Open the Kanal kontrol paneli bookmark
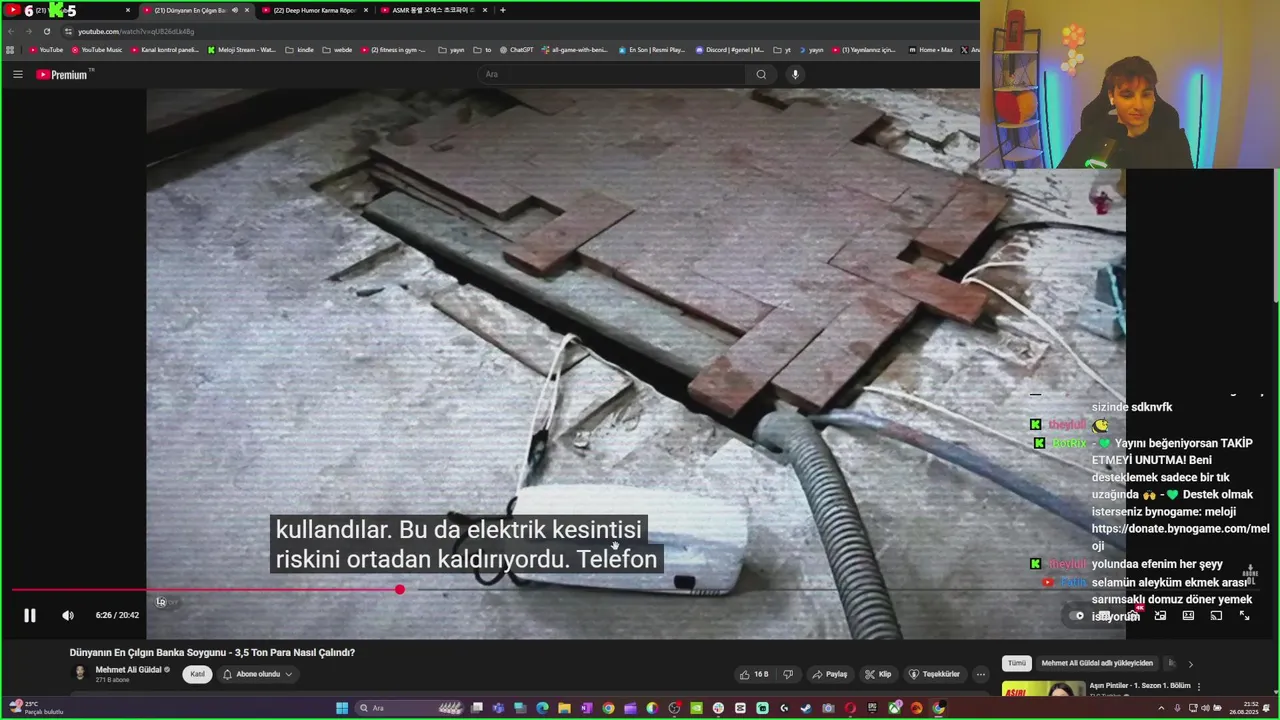This screenshot has height=720, width=1280. 164,49
